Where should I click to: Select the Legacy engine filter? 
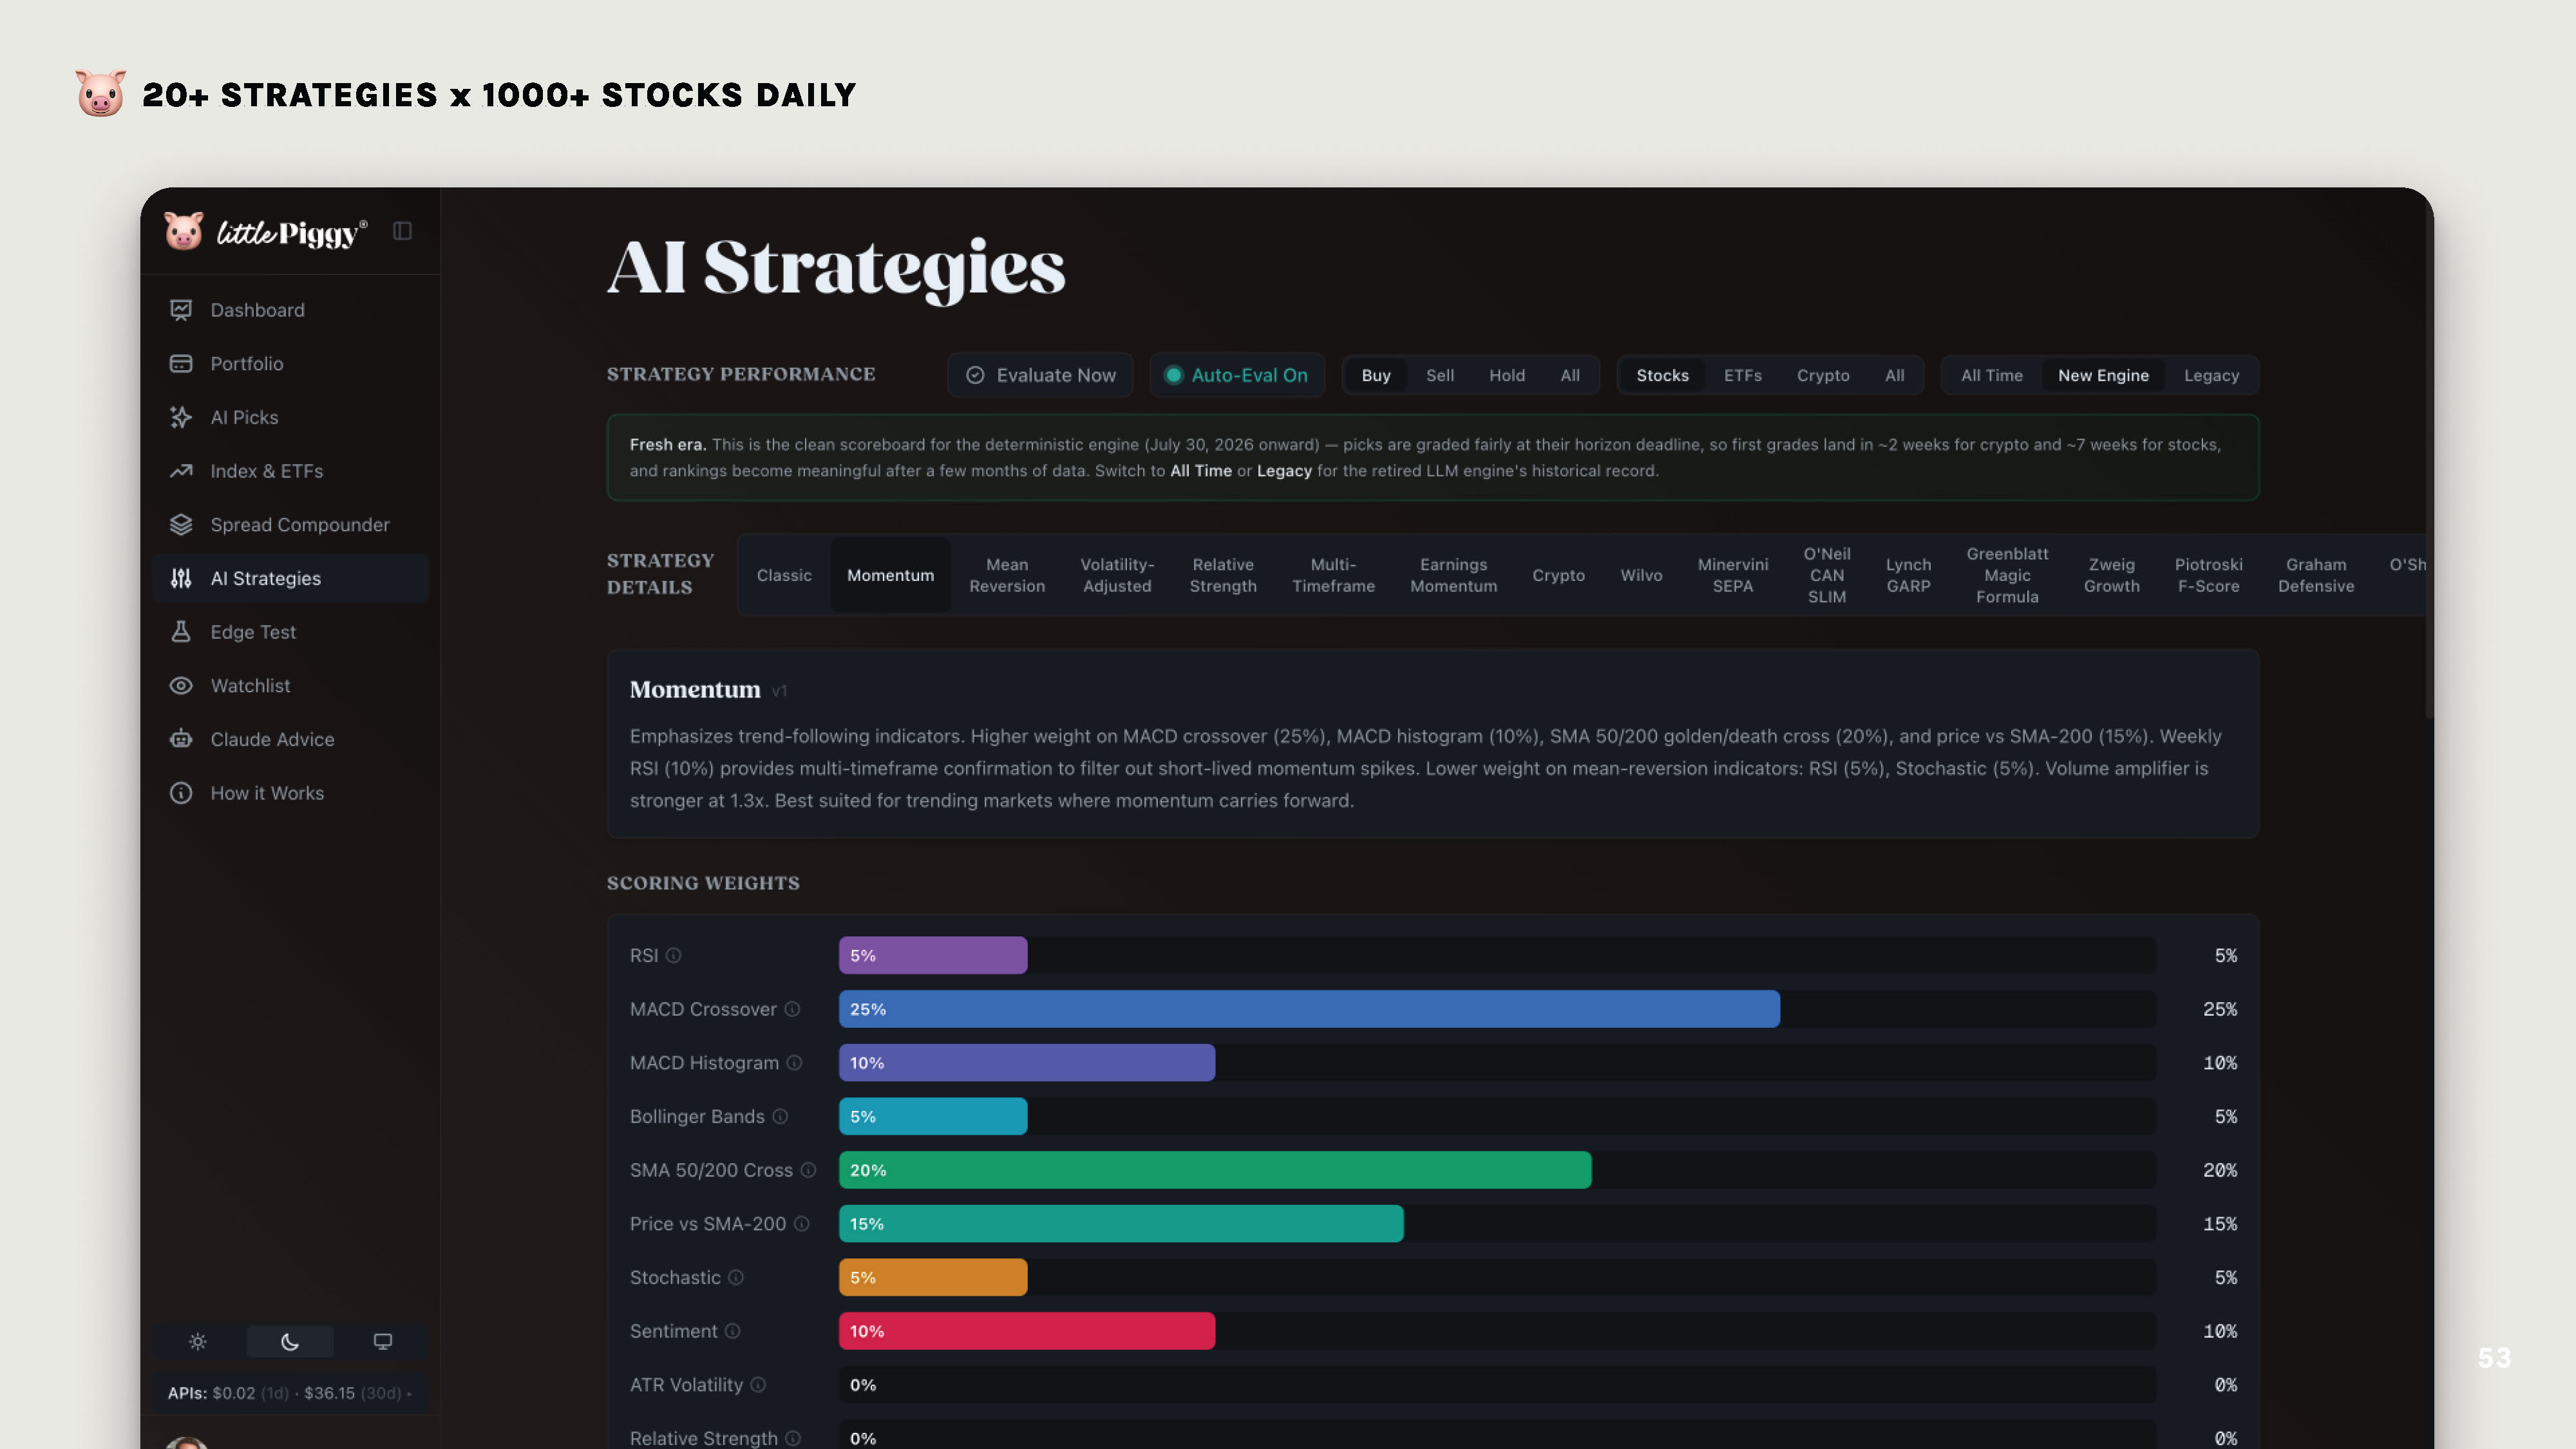[x=2211, y=375]
